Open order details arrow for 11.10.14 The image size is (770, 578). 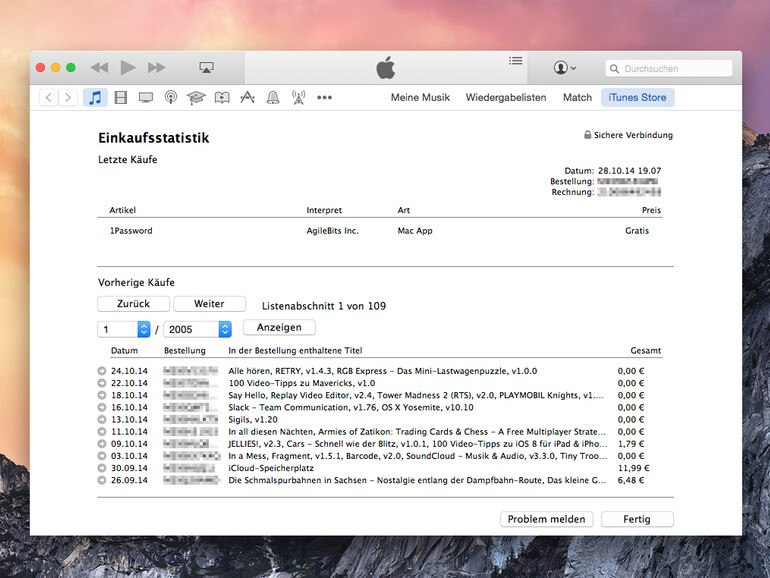click(x=102, y=432)
